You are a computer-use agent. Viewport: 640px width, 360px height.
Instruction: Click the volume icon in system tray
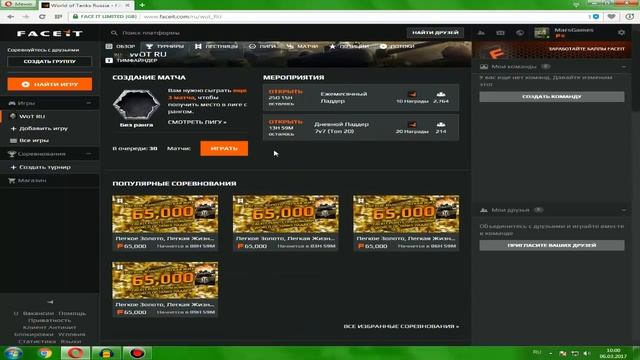click(x=587, y=353)
